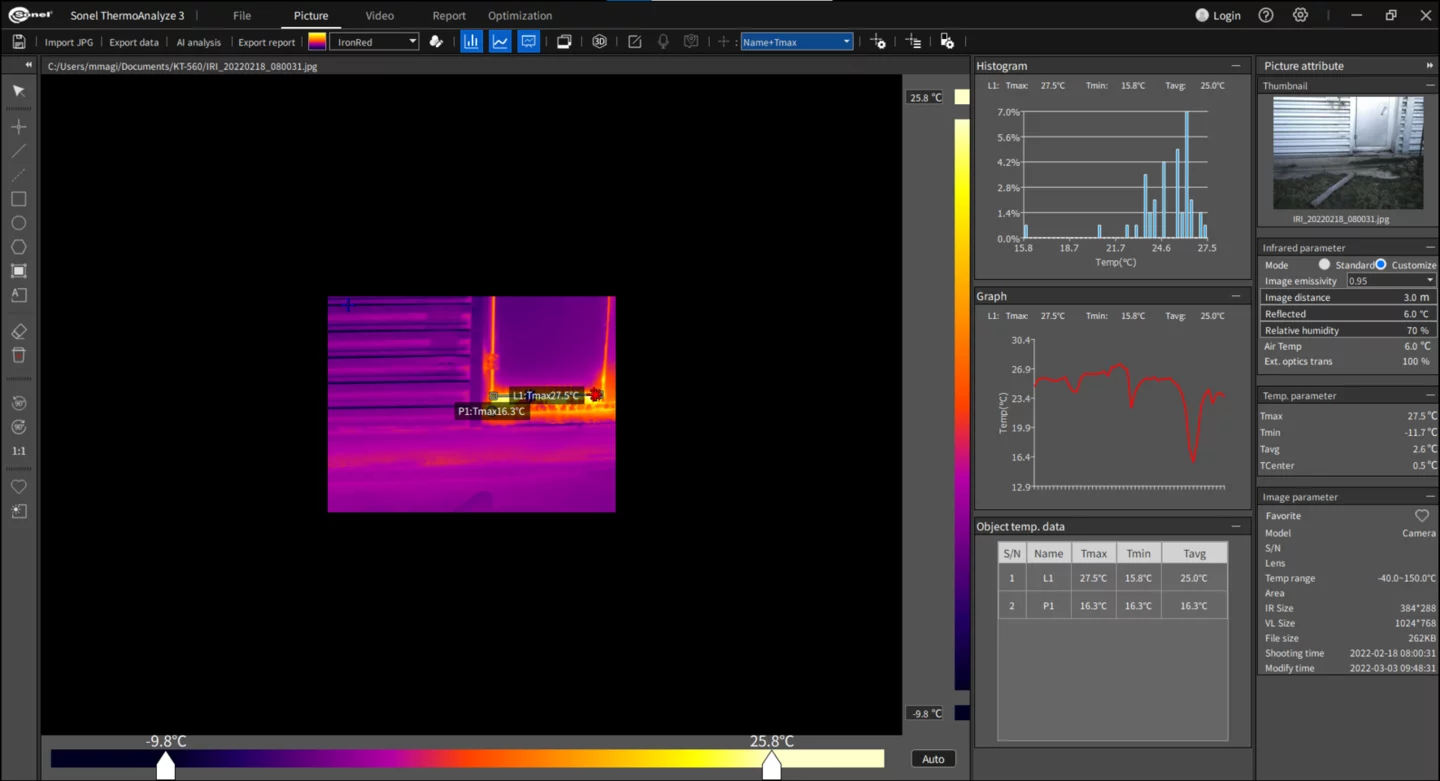Toggle the graph panel icon
Screen dimensions: 1440x781
pos(500,42)
